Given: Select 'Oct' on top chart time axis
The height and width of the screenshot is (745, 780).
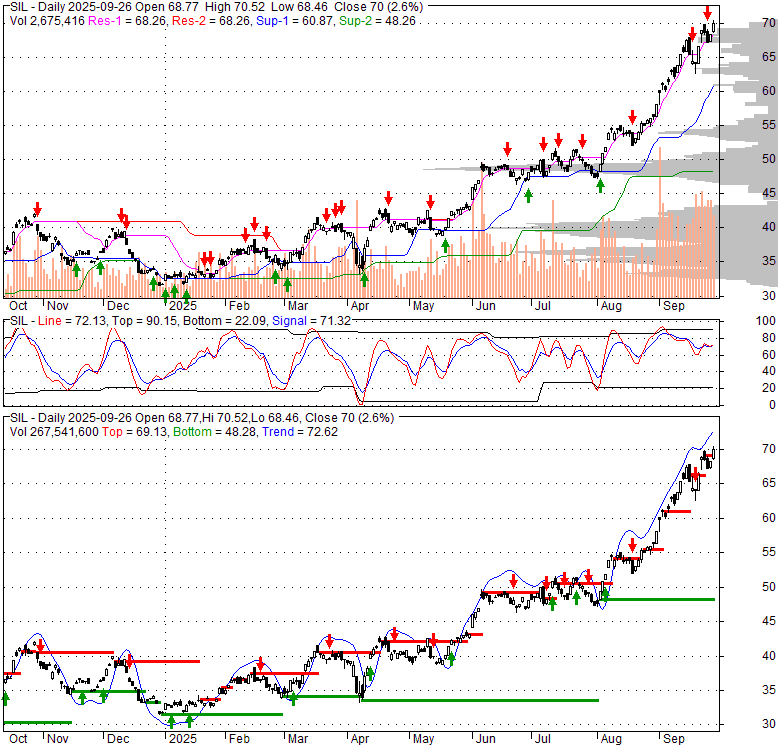Looking at the screenshot, I should pos(18,305).
